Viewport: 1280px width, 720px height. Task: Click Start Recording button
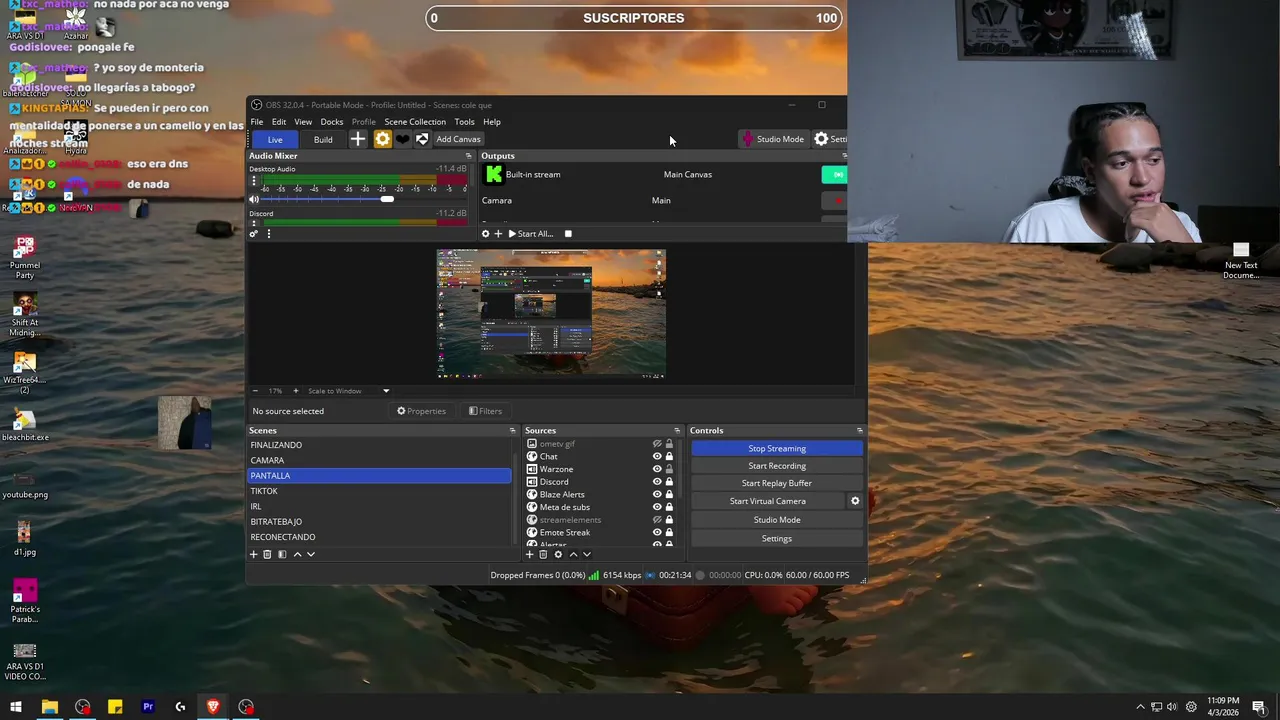(777, 466)
